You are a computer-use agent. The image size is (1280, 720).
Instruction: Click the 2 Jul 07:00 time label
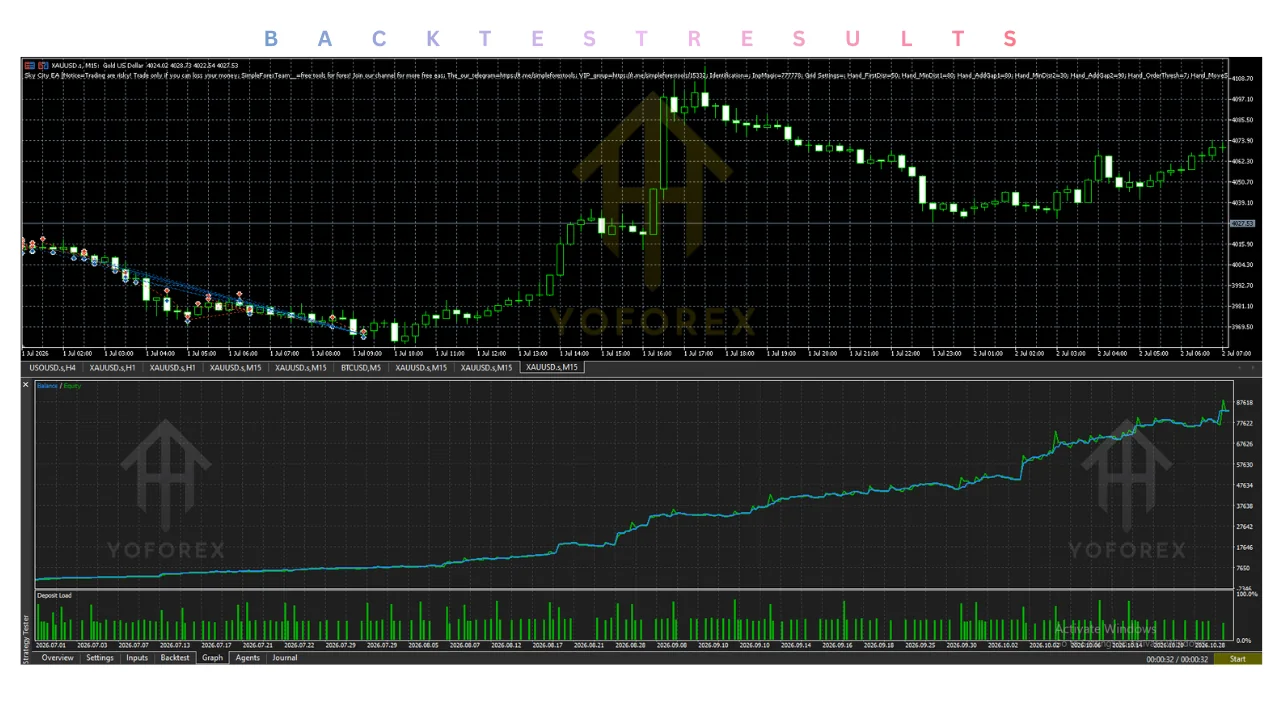pos(1236,353)
